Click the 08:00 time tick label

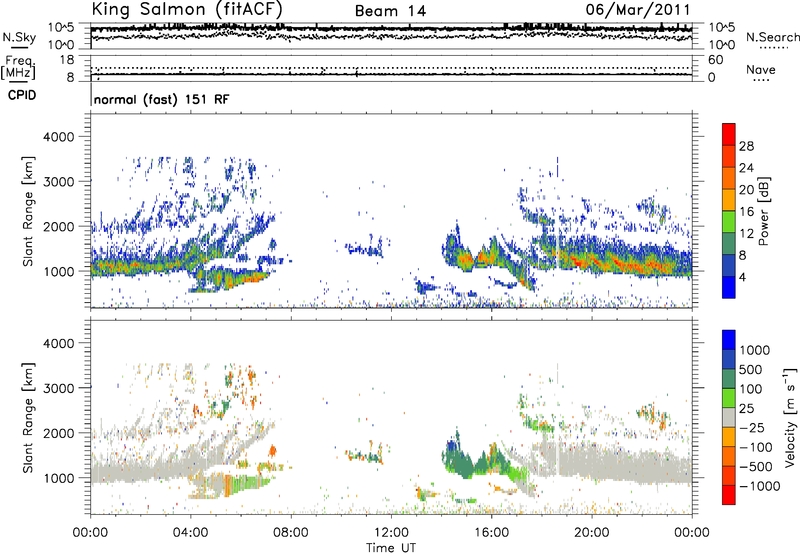coord(291,533)
